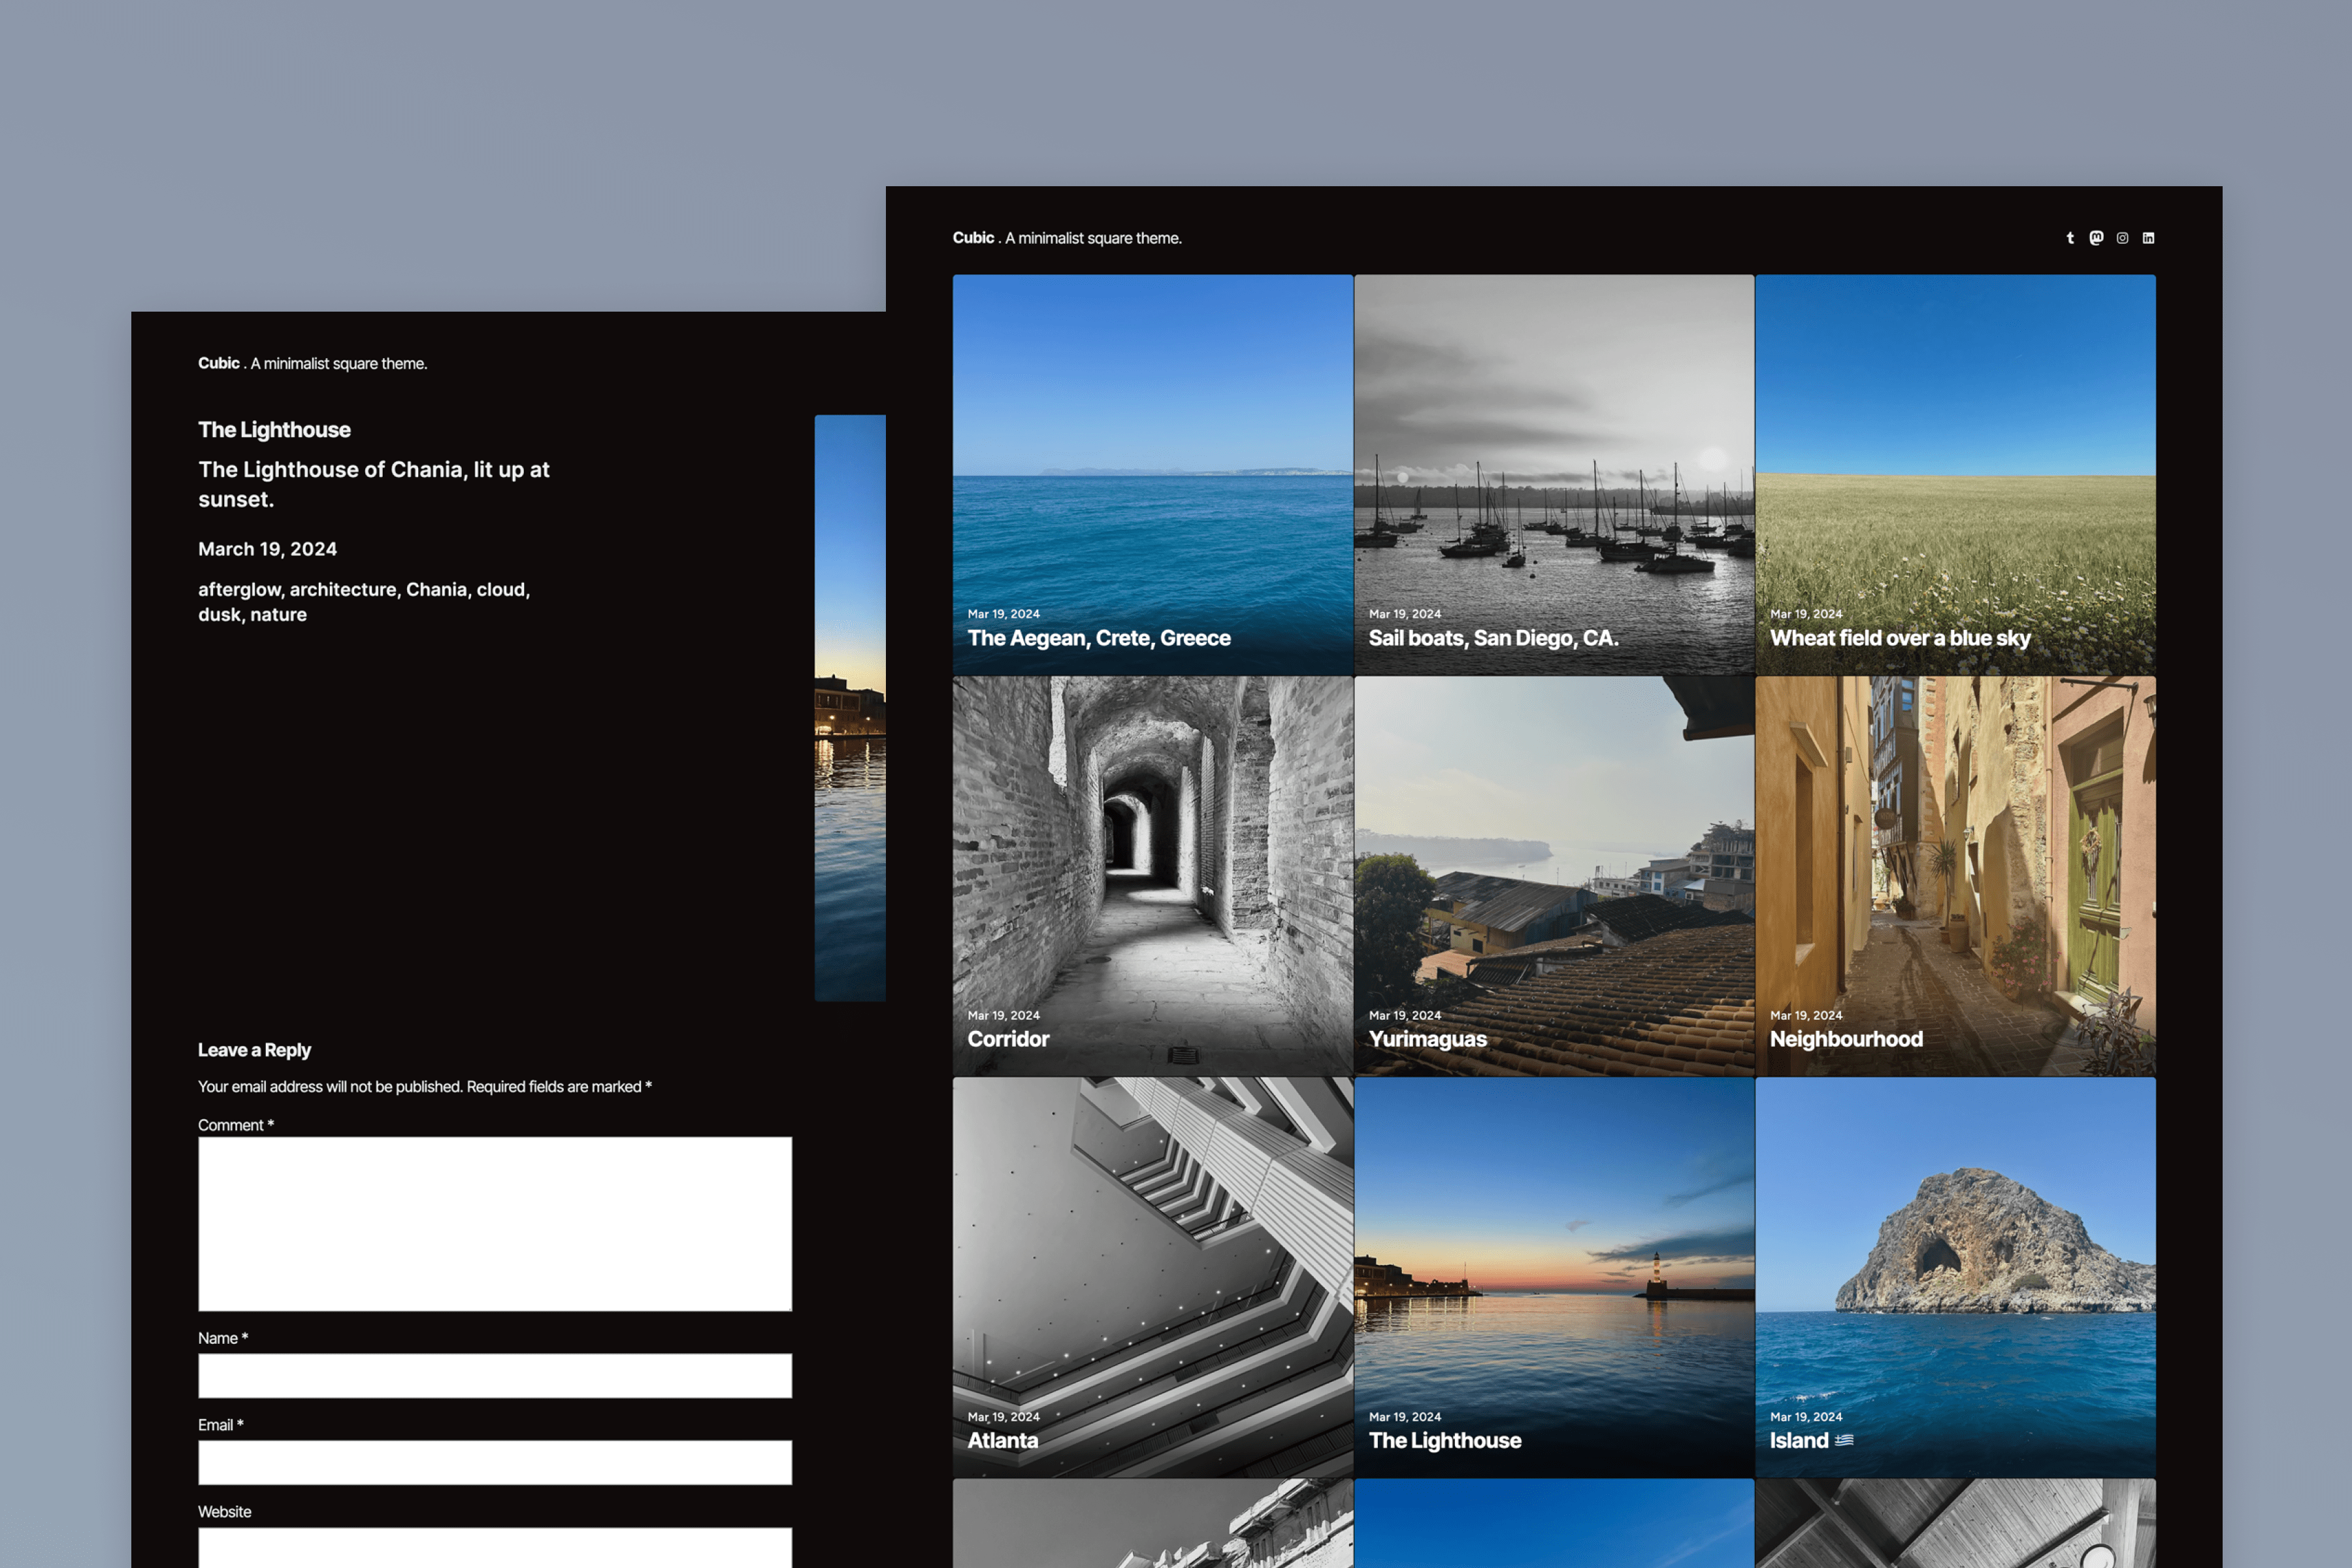Open the Tumblr social icon
This screenshot has width=2352, height=1568.
click(x=2070, y=238)
